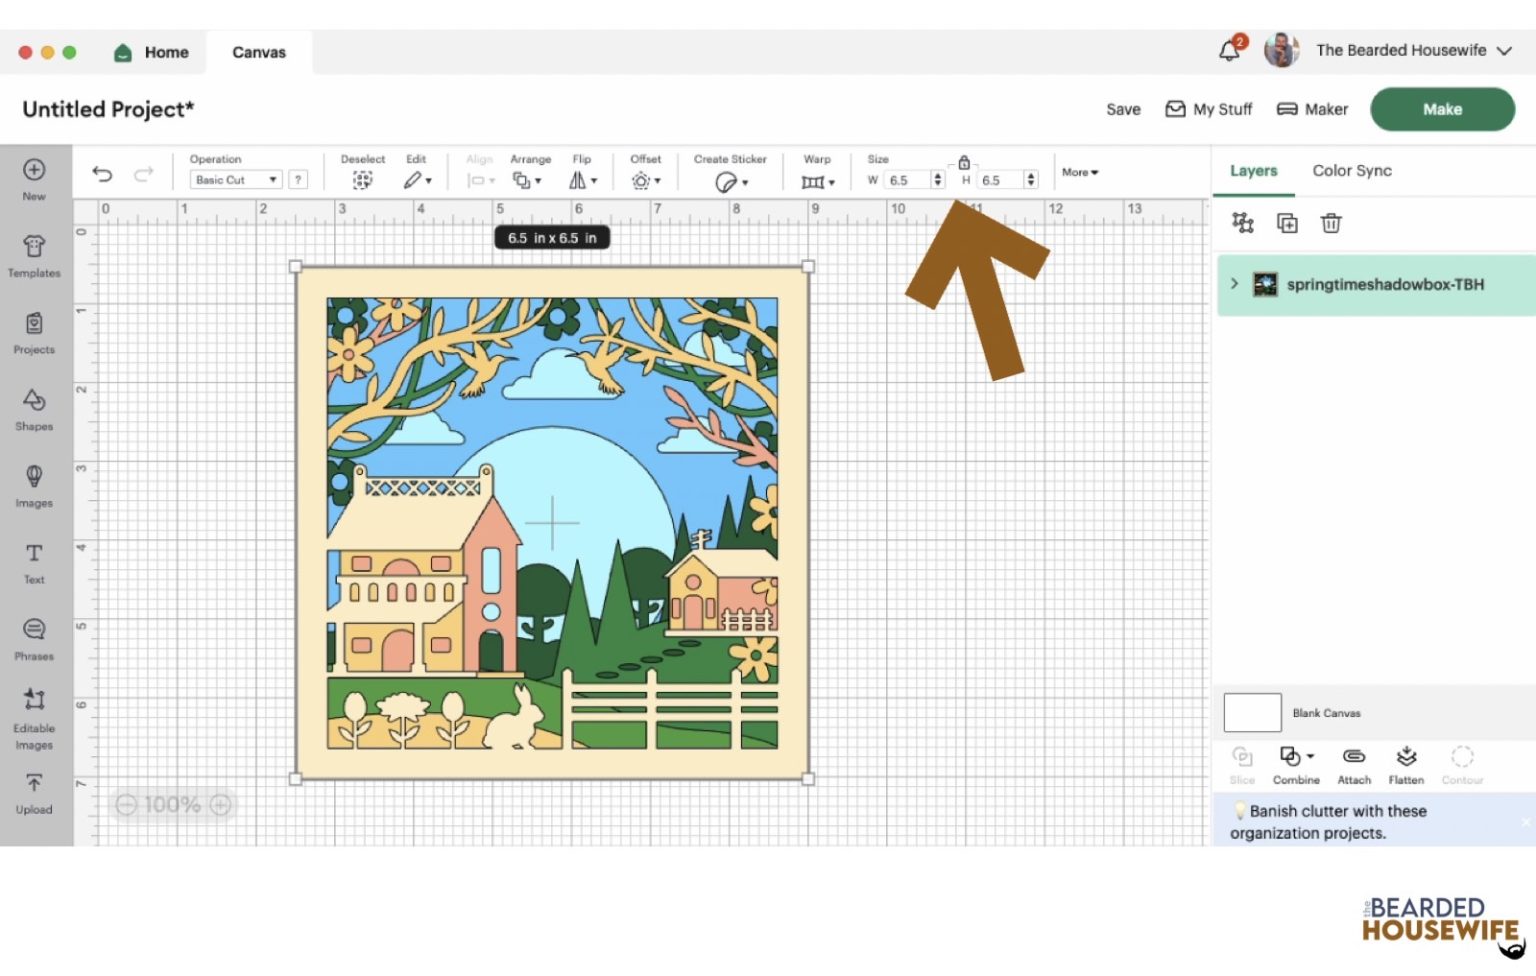Go to the Home tab

tap(152, 52)
